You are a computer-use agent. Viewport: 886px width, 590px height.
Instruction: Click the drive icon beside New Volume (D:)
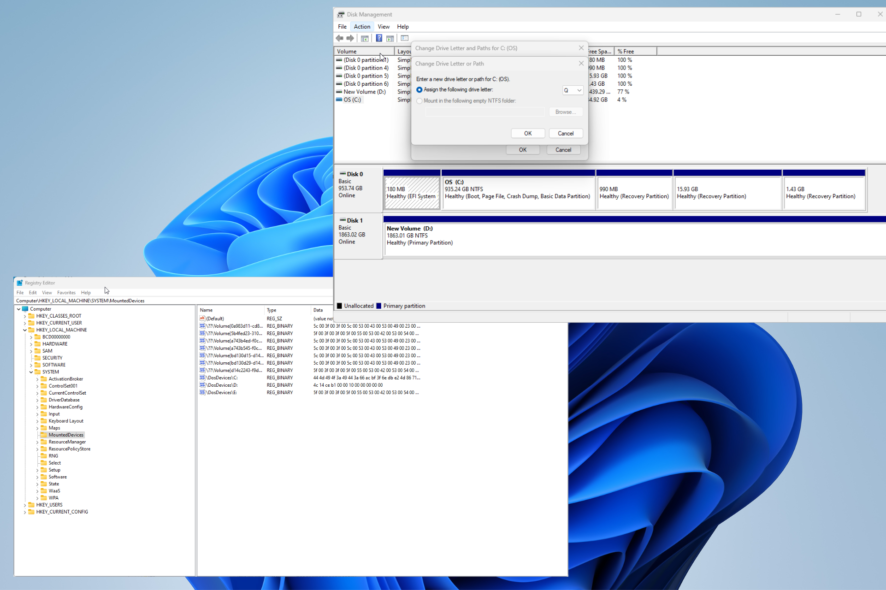339,92
